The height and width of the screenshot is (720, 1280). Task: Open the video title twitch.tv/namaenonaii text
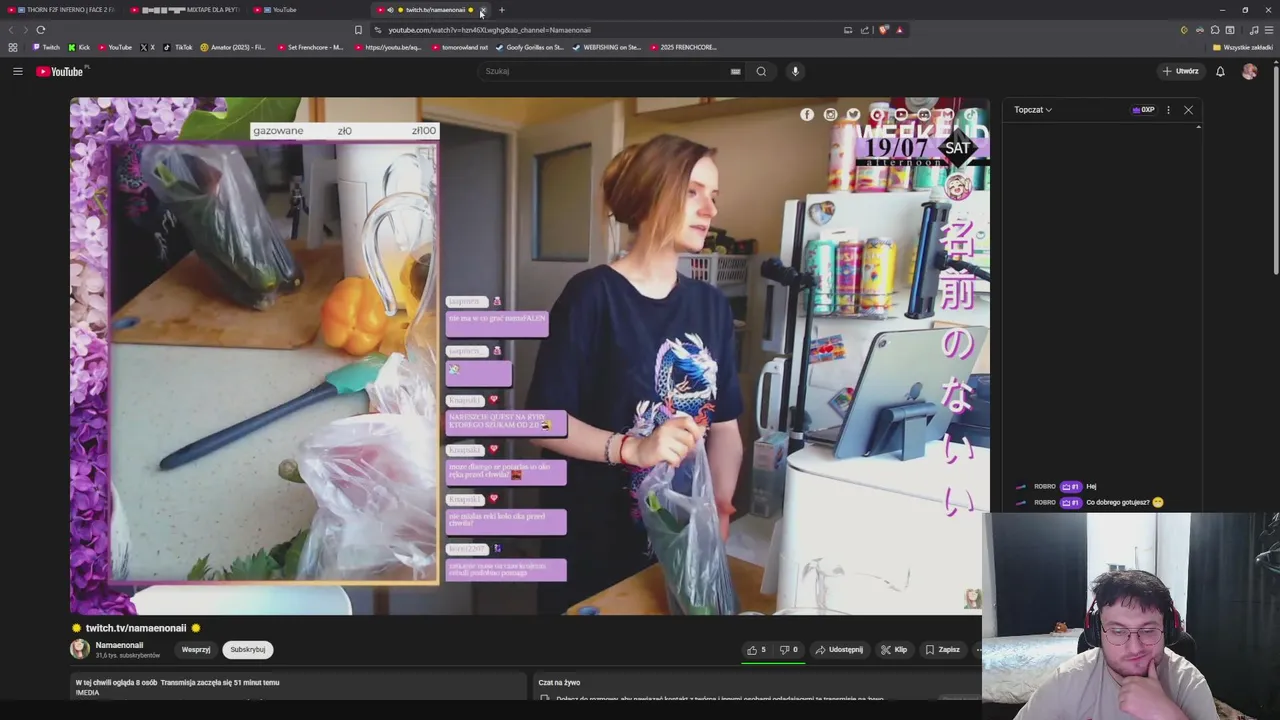pos(136,628)
